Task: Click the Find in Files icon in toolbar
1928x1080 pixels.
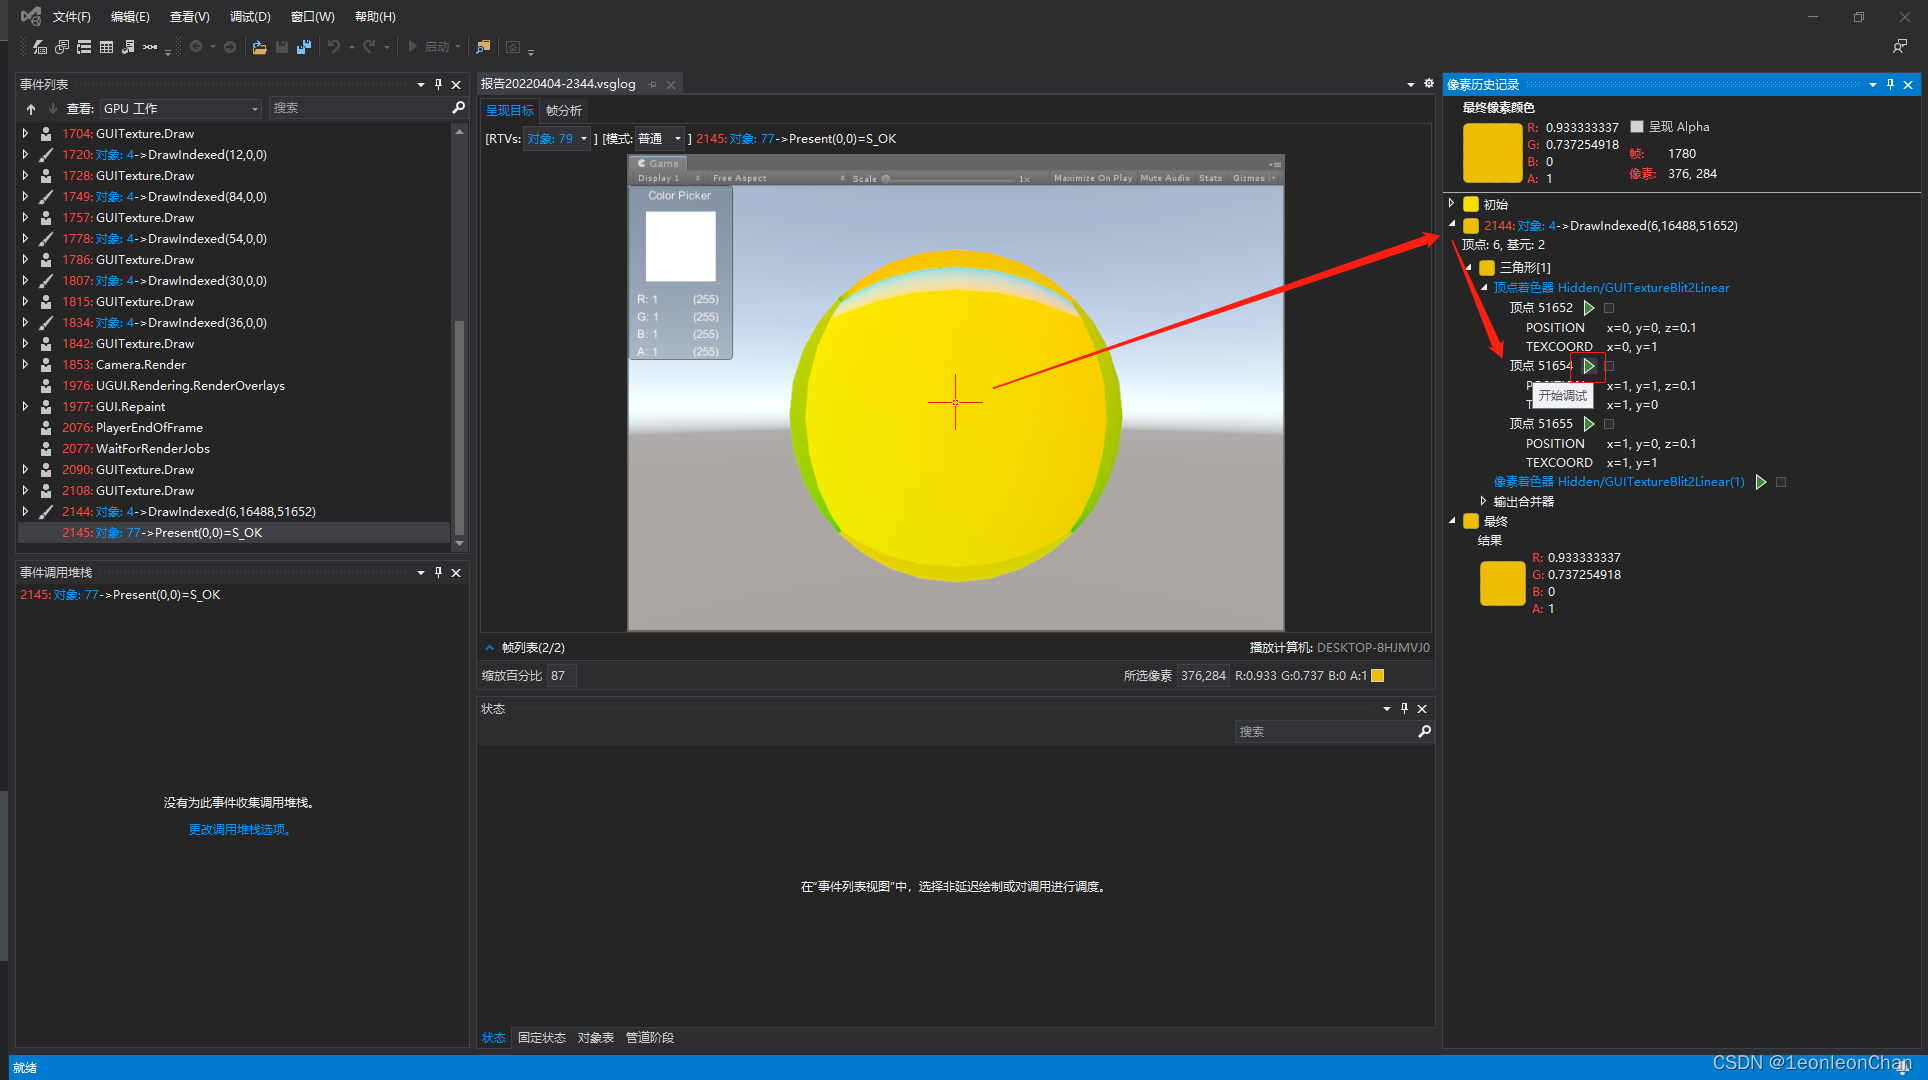Action: pos(483,47)
